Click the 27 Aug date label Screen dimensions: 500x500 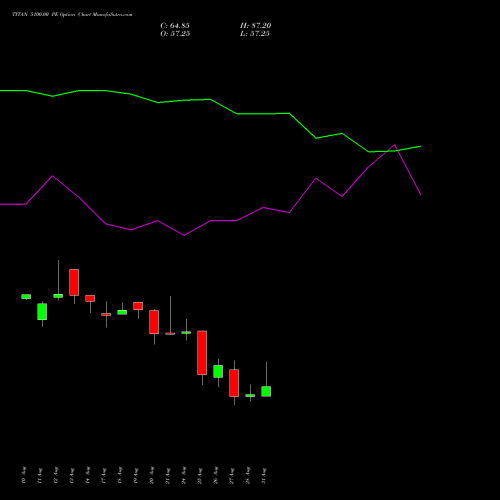[x=232, y=475]
